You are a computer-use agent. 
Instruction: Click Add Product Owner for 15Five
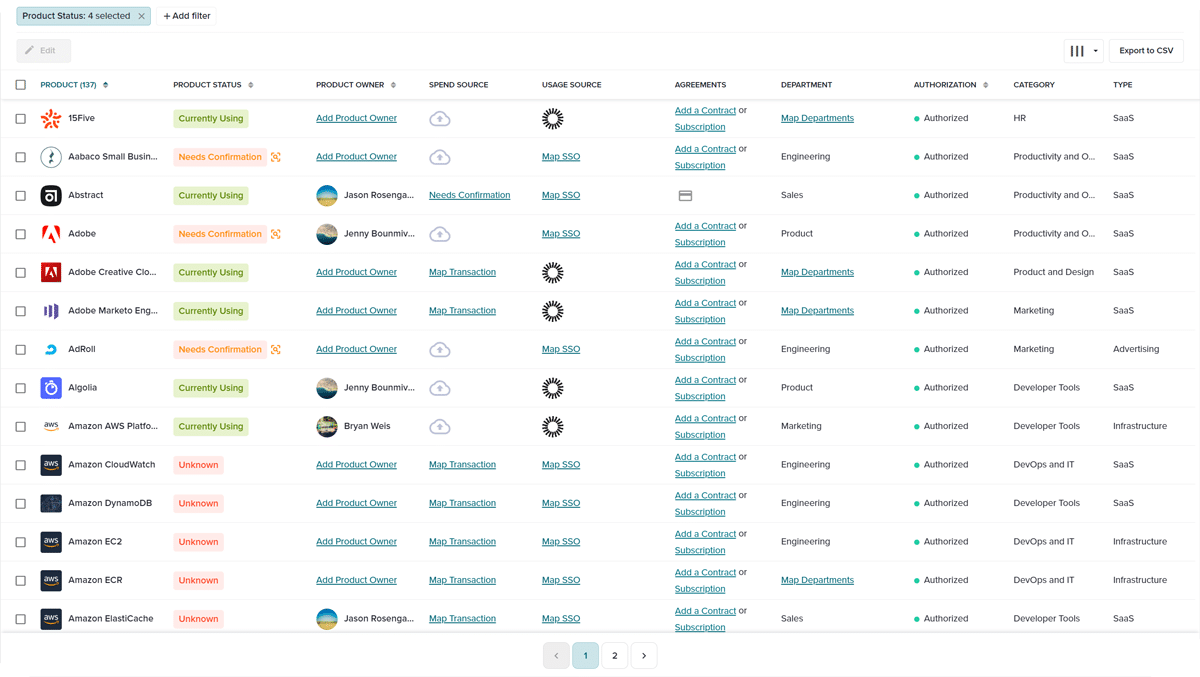[x=356, y=119]
